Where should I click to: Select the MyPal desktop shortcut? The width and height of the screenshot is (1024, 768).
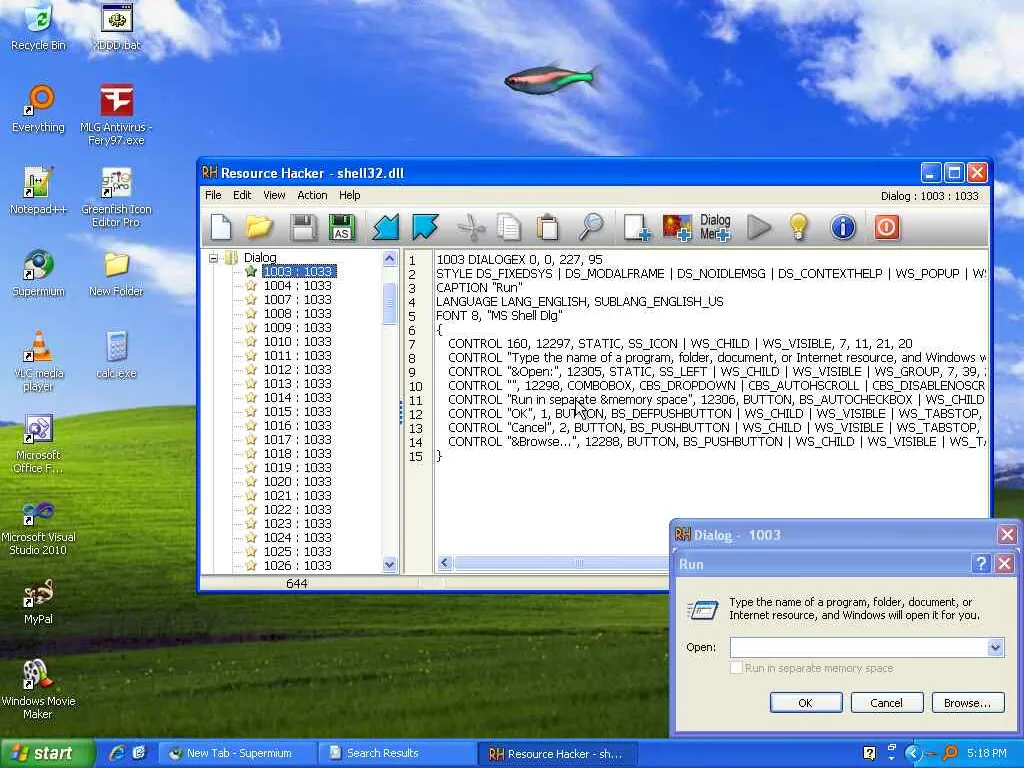point(39,601)
